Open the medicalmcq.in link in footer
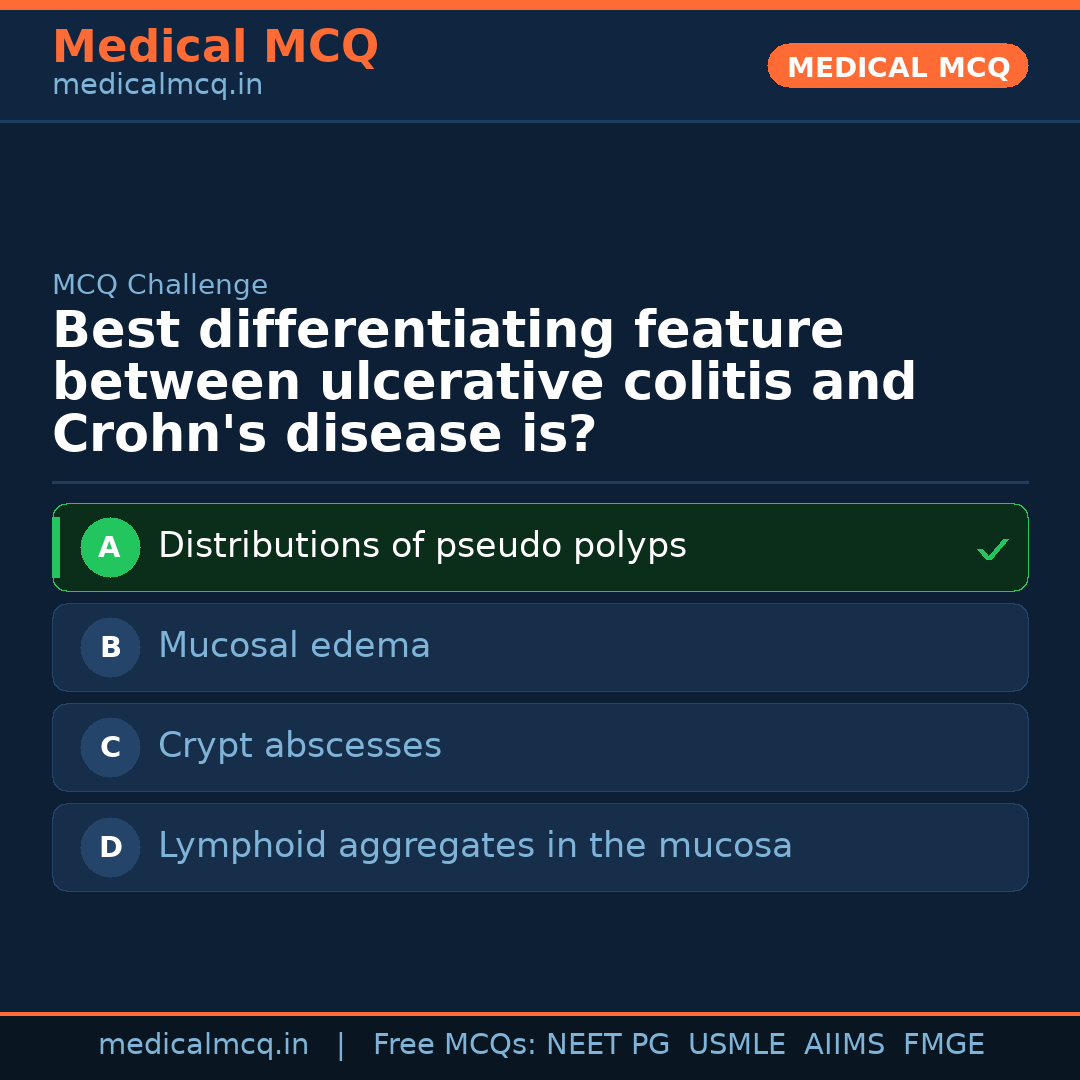This screenshot has height=1080, width=1080. tap(203, 1045)
